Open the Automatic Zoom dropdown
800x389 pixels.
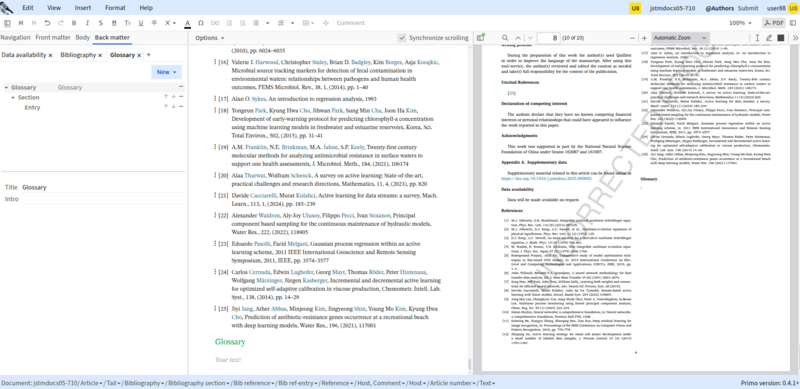[680, 38]
